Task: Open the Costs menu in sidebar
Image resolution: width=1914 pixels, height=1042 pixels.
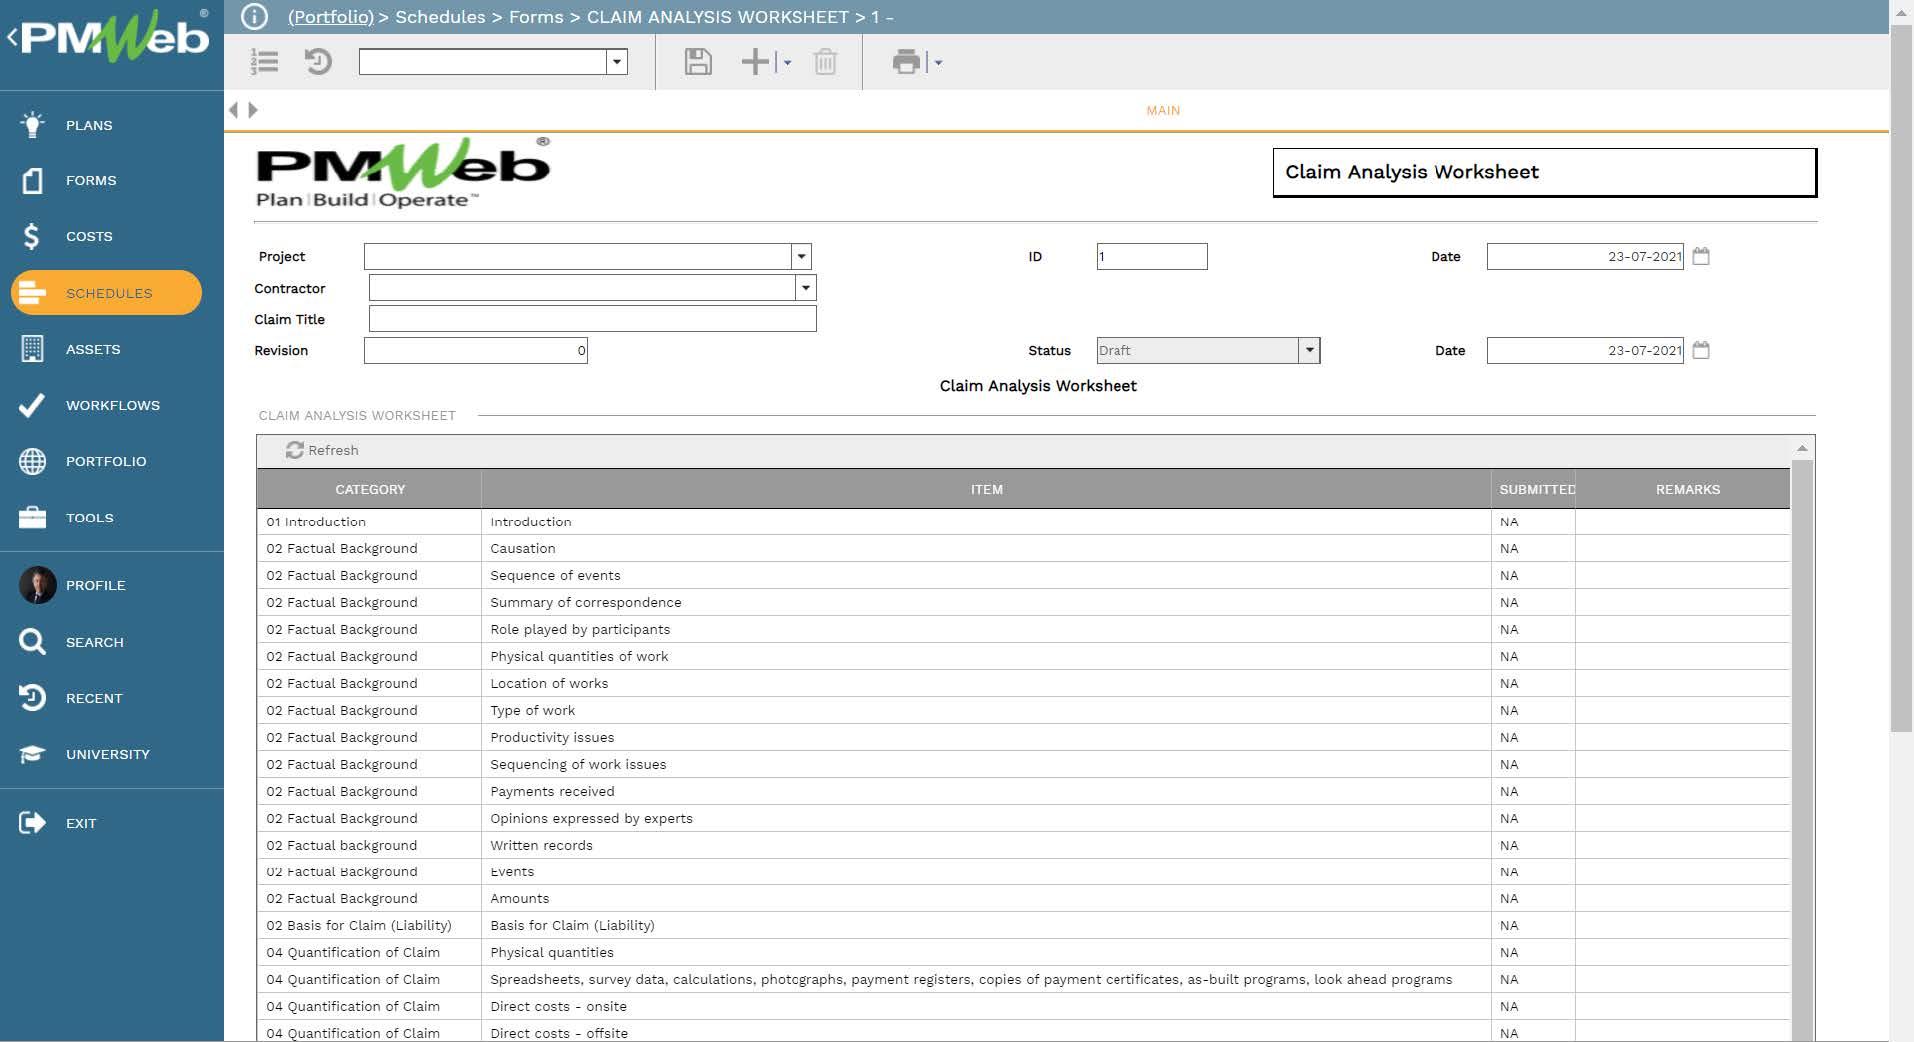Action: [89, 237]
